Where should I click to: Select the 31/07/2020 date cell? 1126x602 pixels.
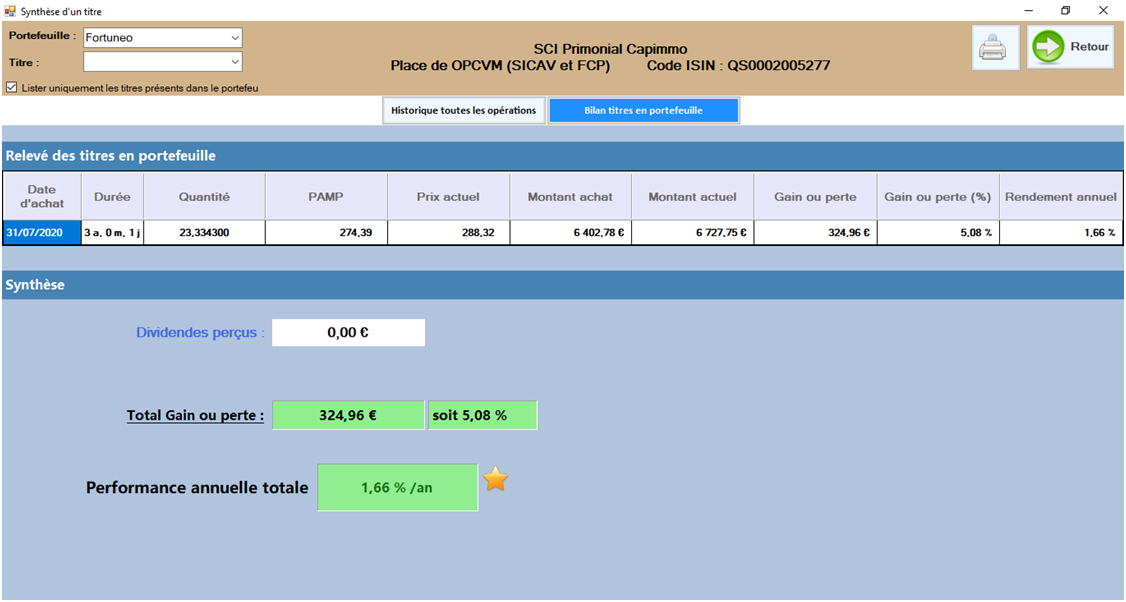[x=42, y=233]
